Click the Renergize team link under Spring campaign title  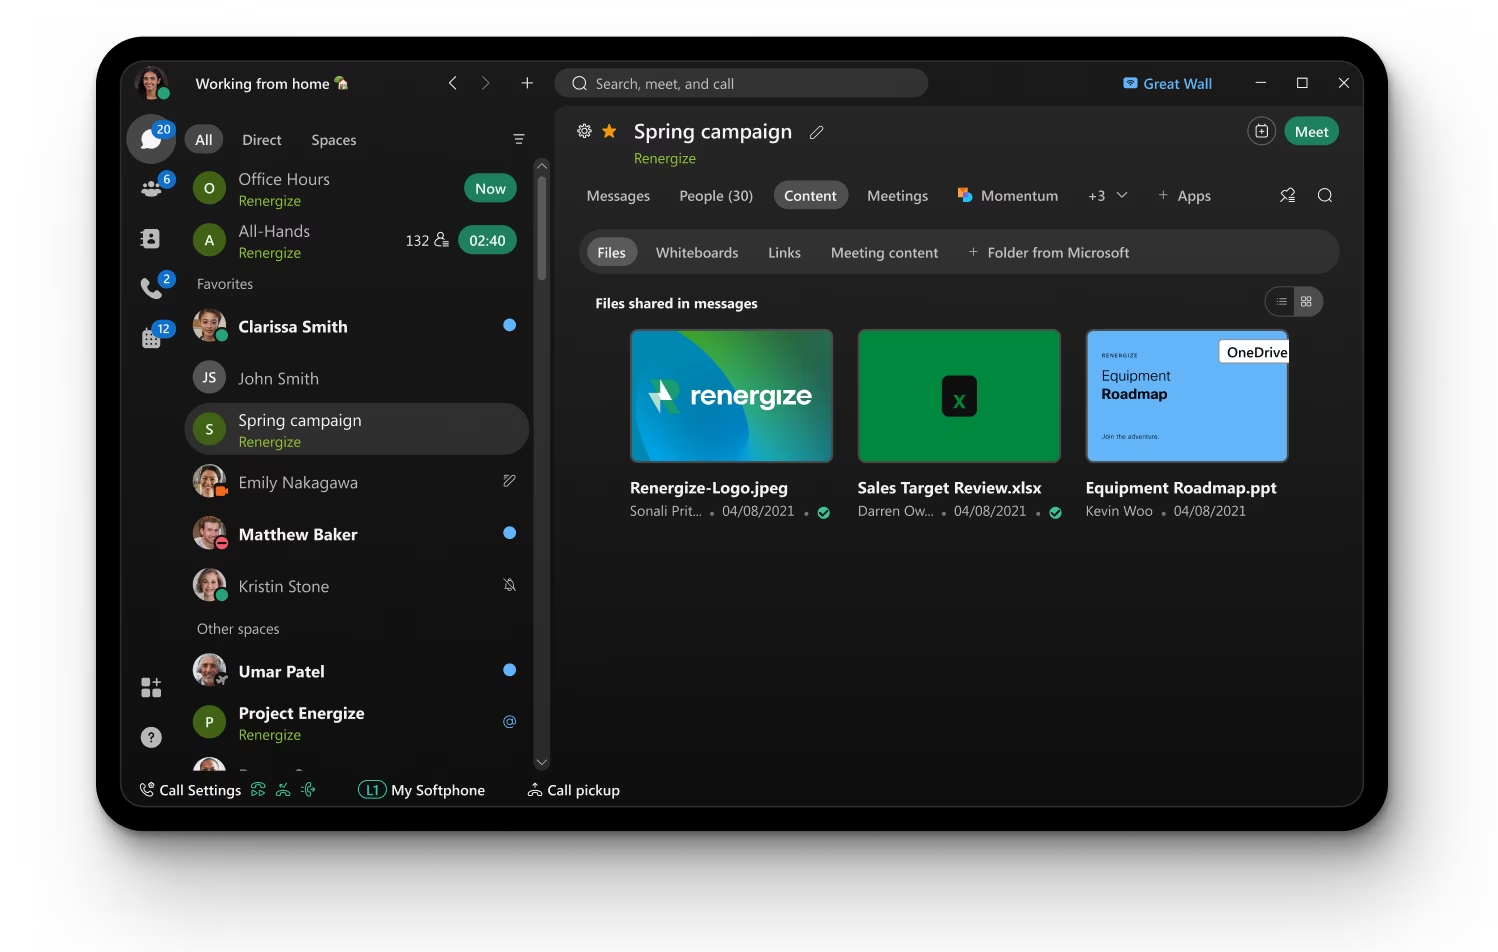pyautogui.click(x=665, y=159)
